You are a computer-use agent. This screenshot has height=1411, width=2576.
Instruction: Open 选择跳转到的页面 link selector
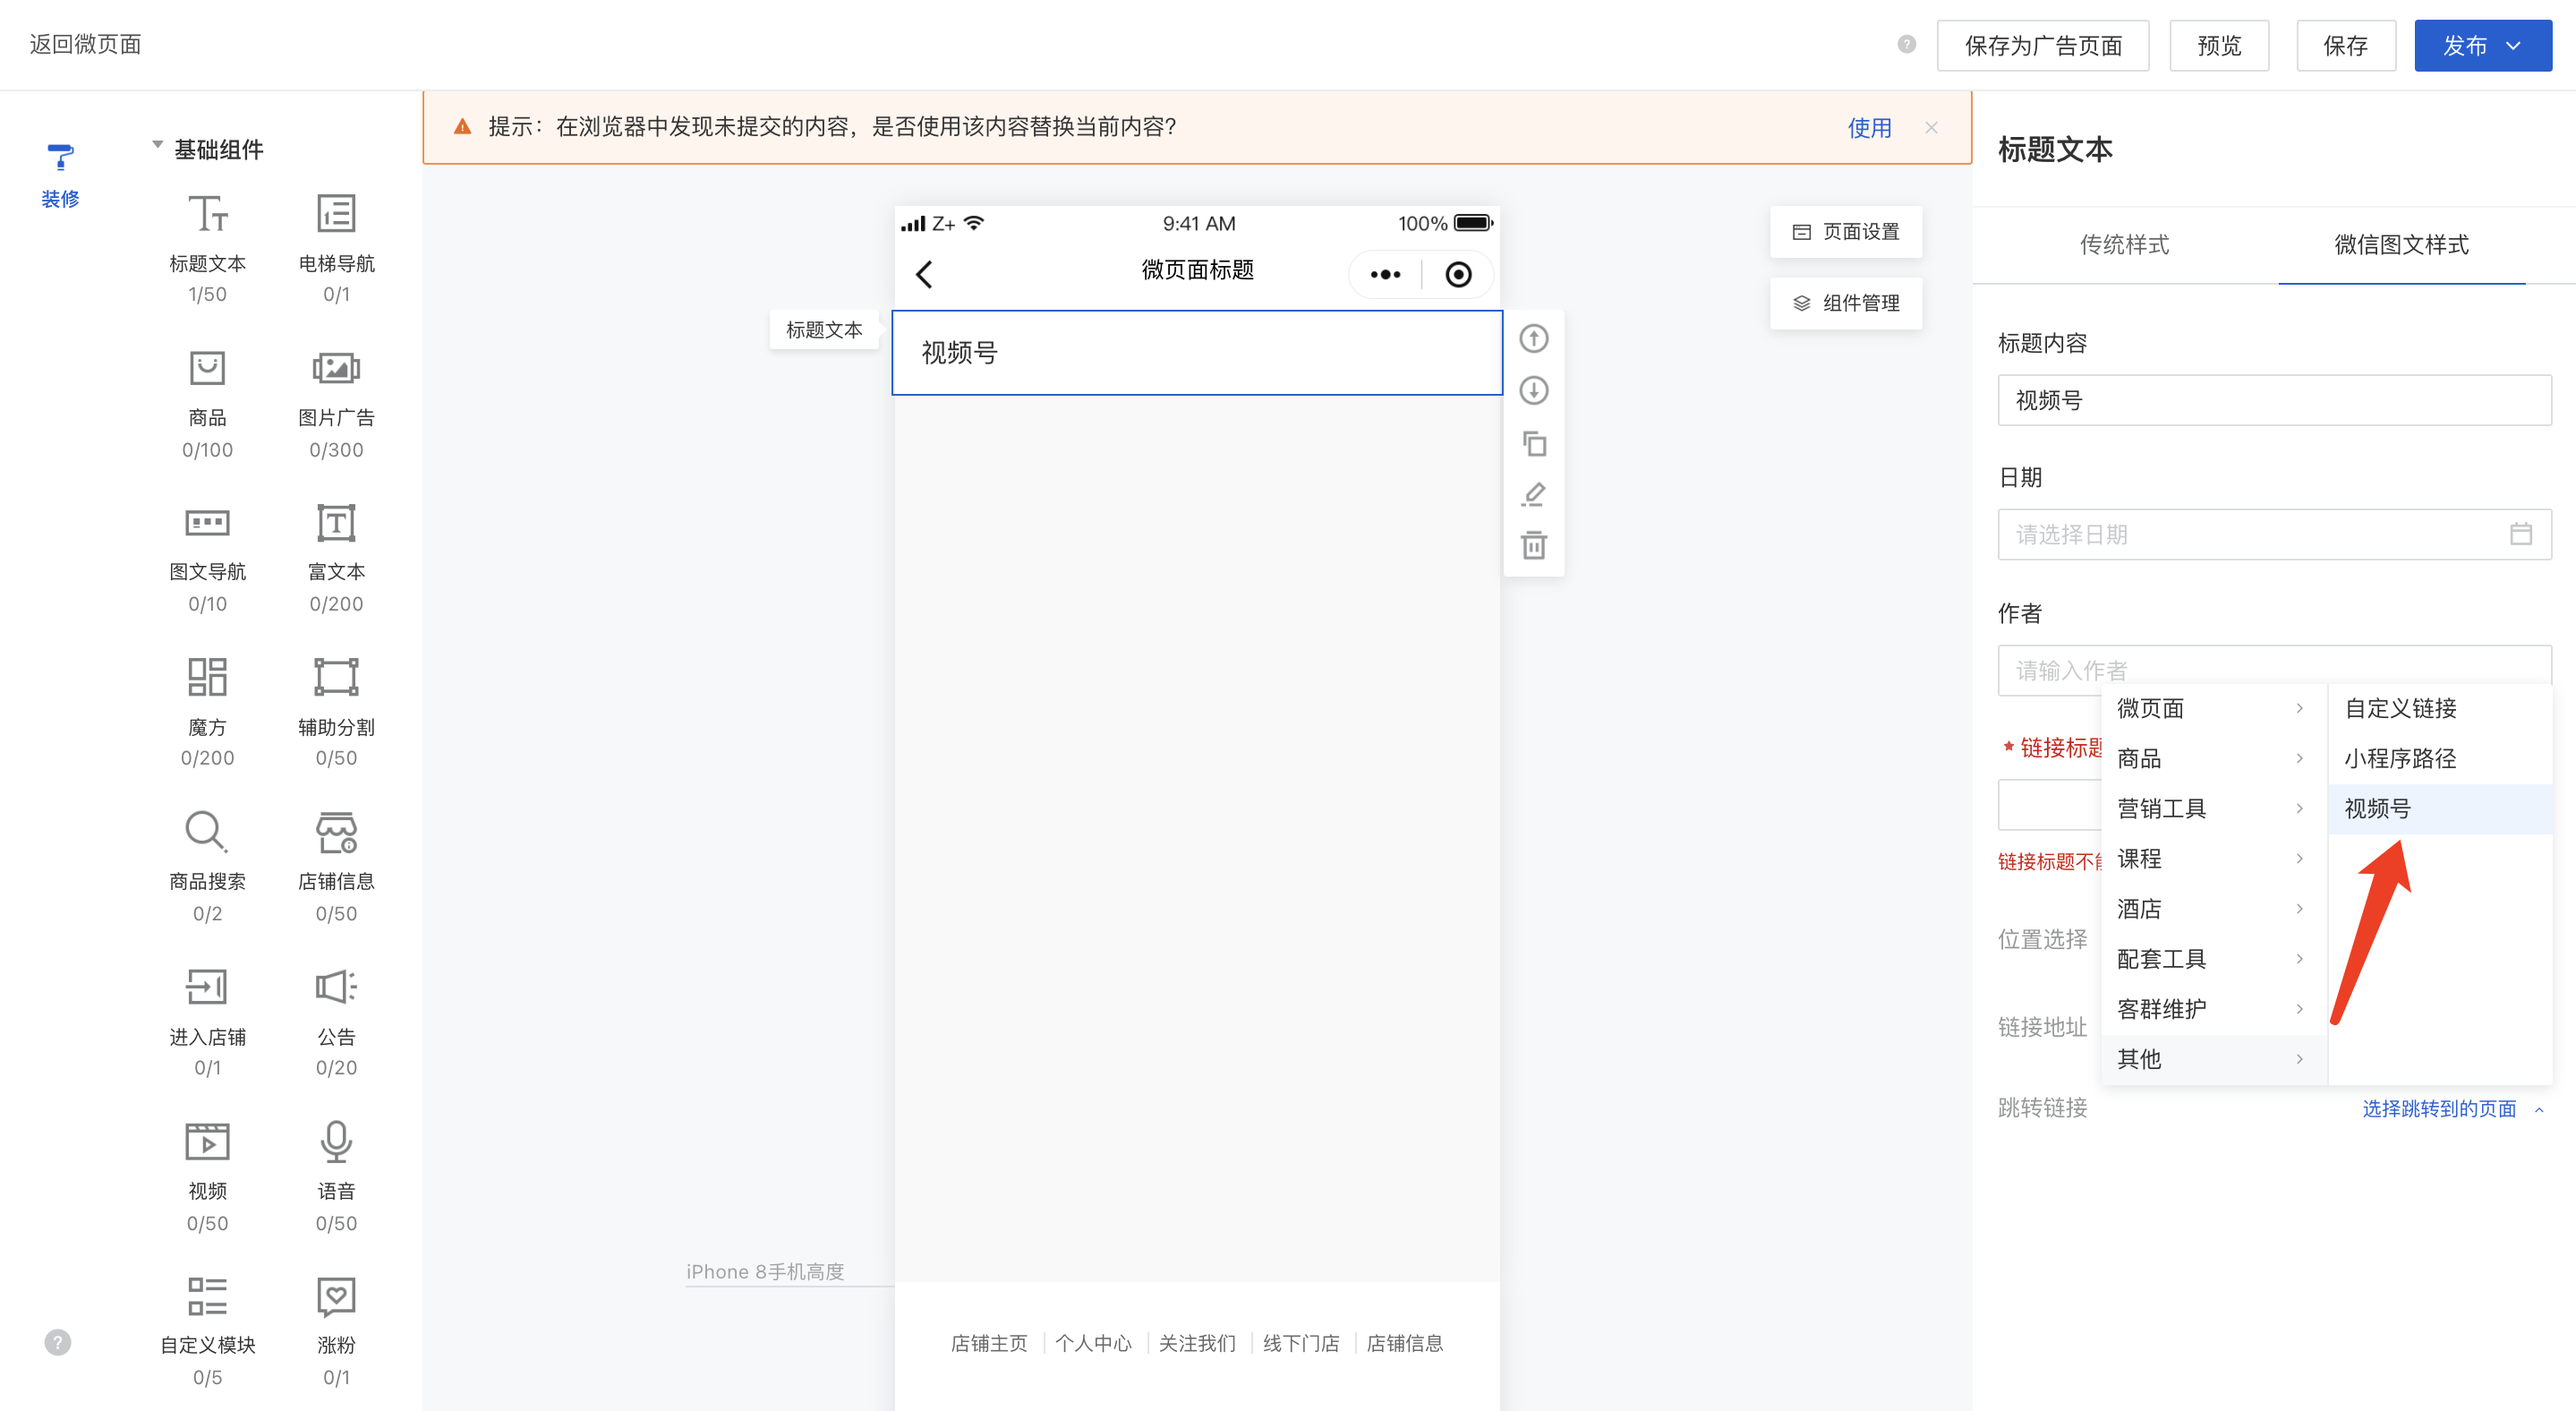(2439, 1108)
